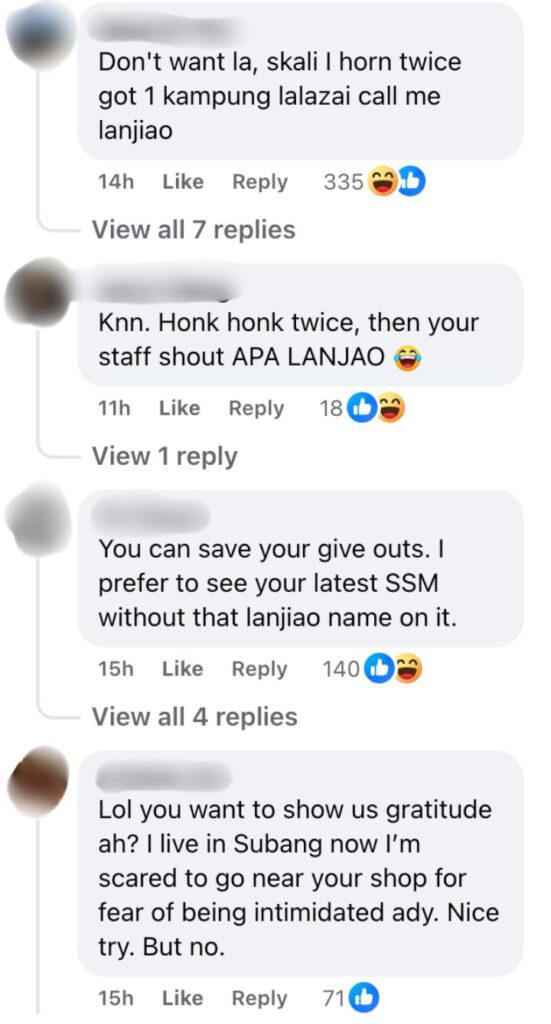Screen dimensions: 551x1024
Task: Open the fourth commenter's brown avatar
Action: click(38, 782)
